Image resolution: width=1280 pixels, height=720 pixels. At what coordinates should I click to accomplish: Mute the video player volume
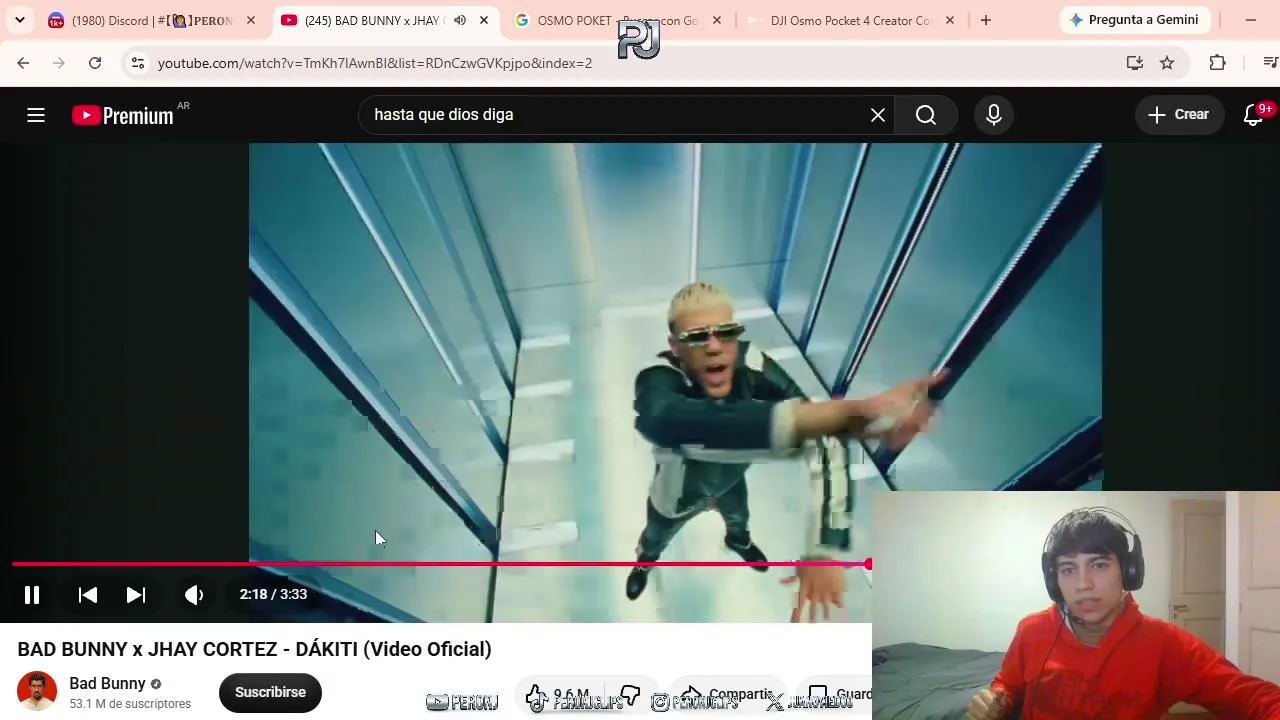[194, 595]
